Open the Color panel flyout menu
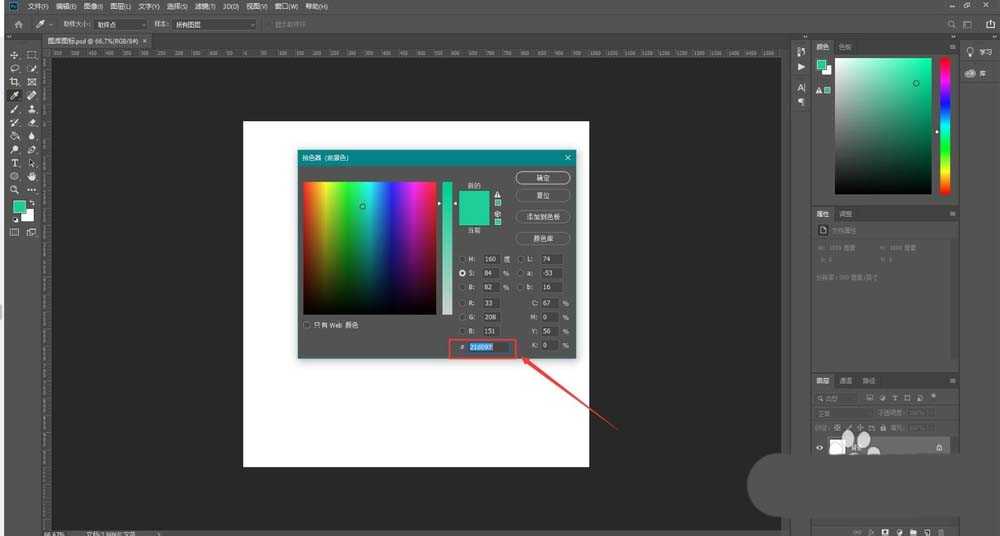Image resolution: width=1000 pixels, height=536 pixels. pyautogui.click(x=952, y=47)
